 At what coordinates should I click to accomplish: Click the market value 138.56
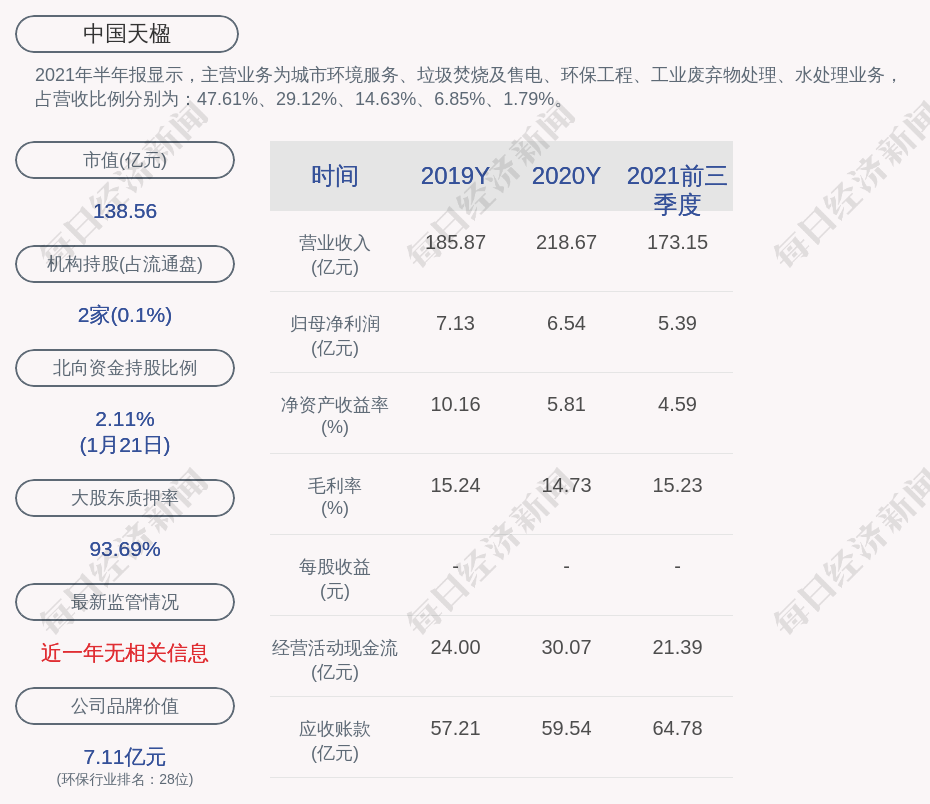[x=125, y=211]
